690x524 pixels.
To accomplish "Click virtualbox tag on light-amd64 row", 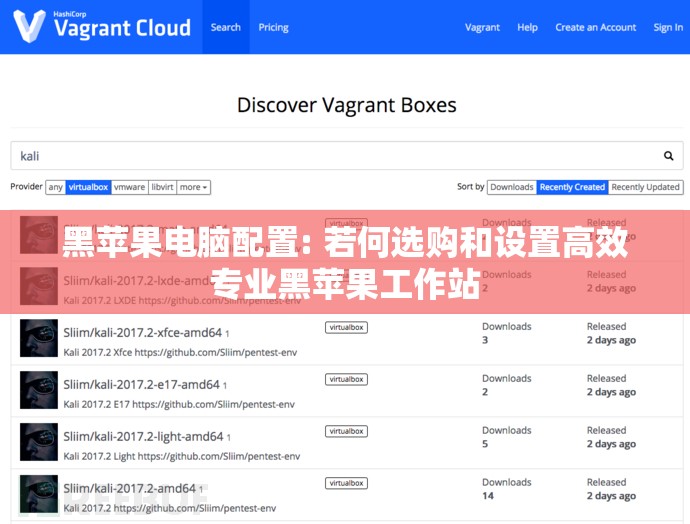I will (x=346, y=431).
